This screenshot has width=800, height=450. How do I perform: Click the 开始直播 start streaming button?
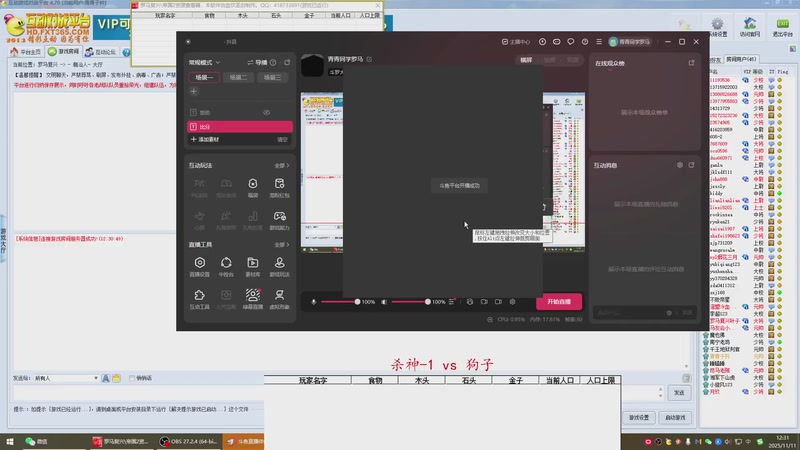[559, 302]
